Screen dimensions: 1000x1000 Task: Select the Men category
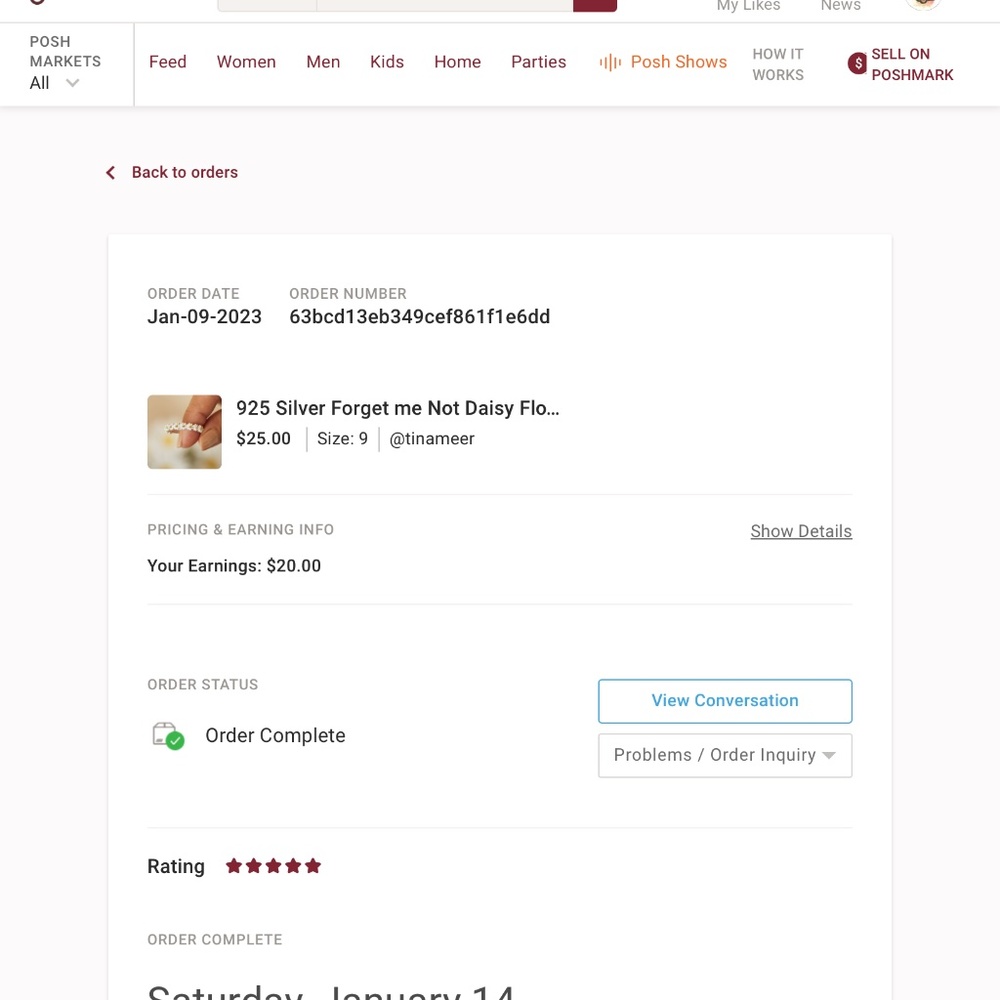[323, 62]
